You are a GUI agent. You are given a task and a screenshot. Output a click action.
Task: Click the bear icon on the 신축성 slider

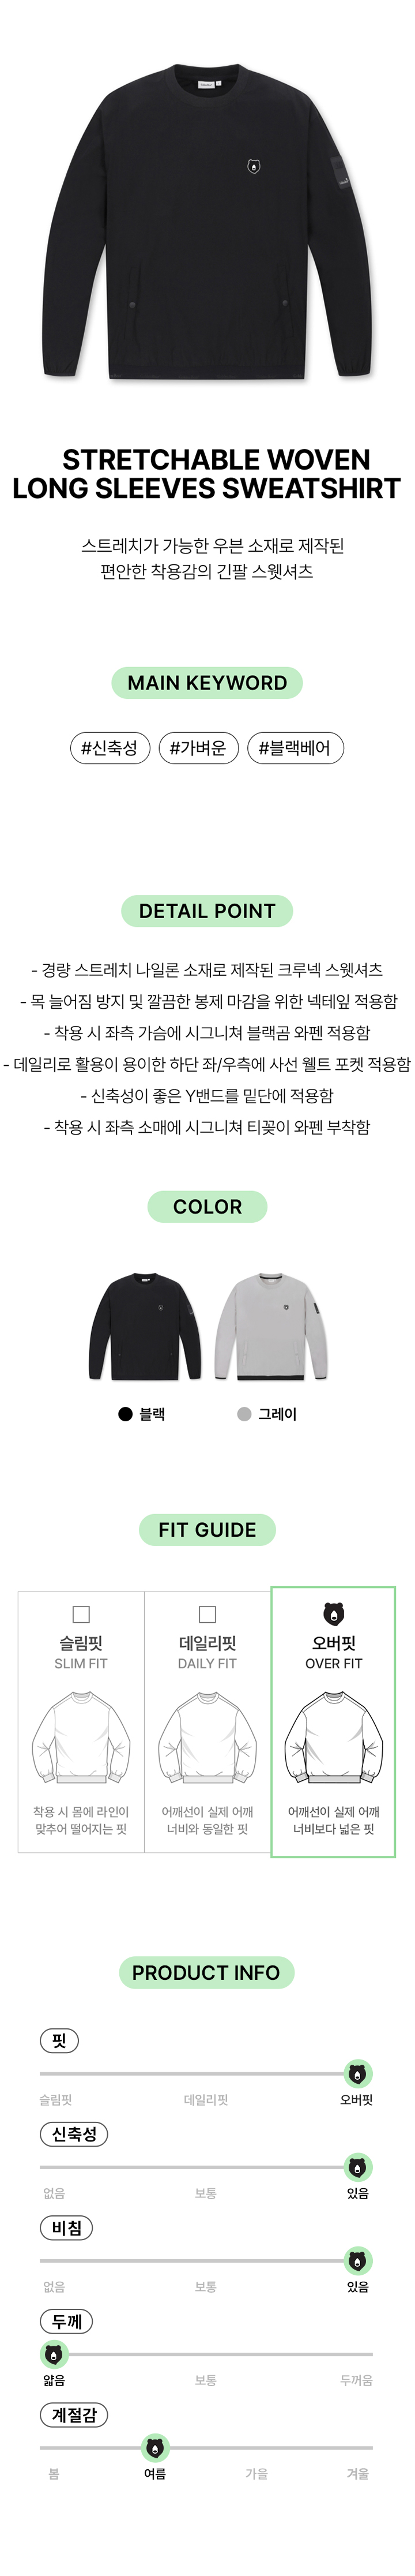tap(357, 2167)
